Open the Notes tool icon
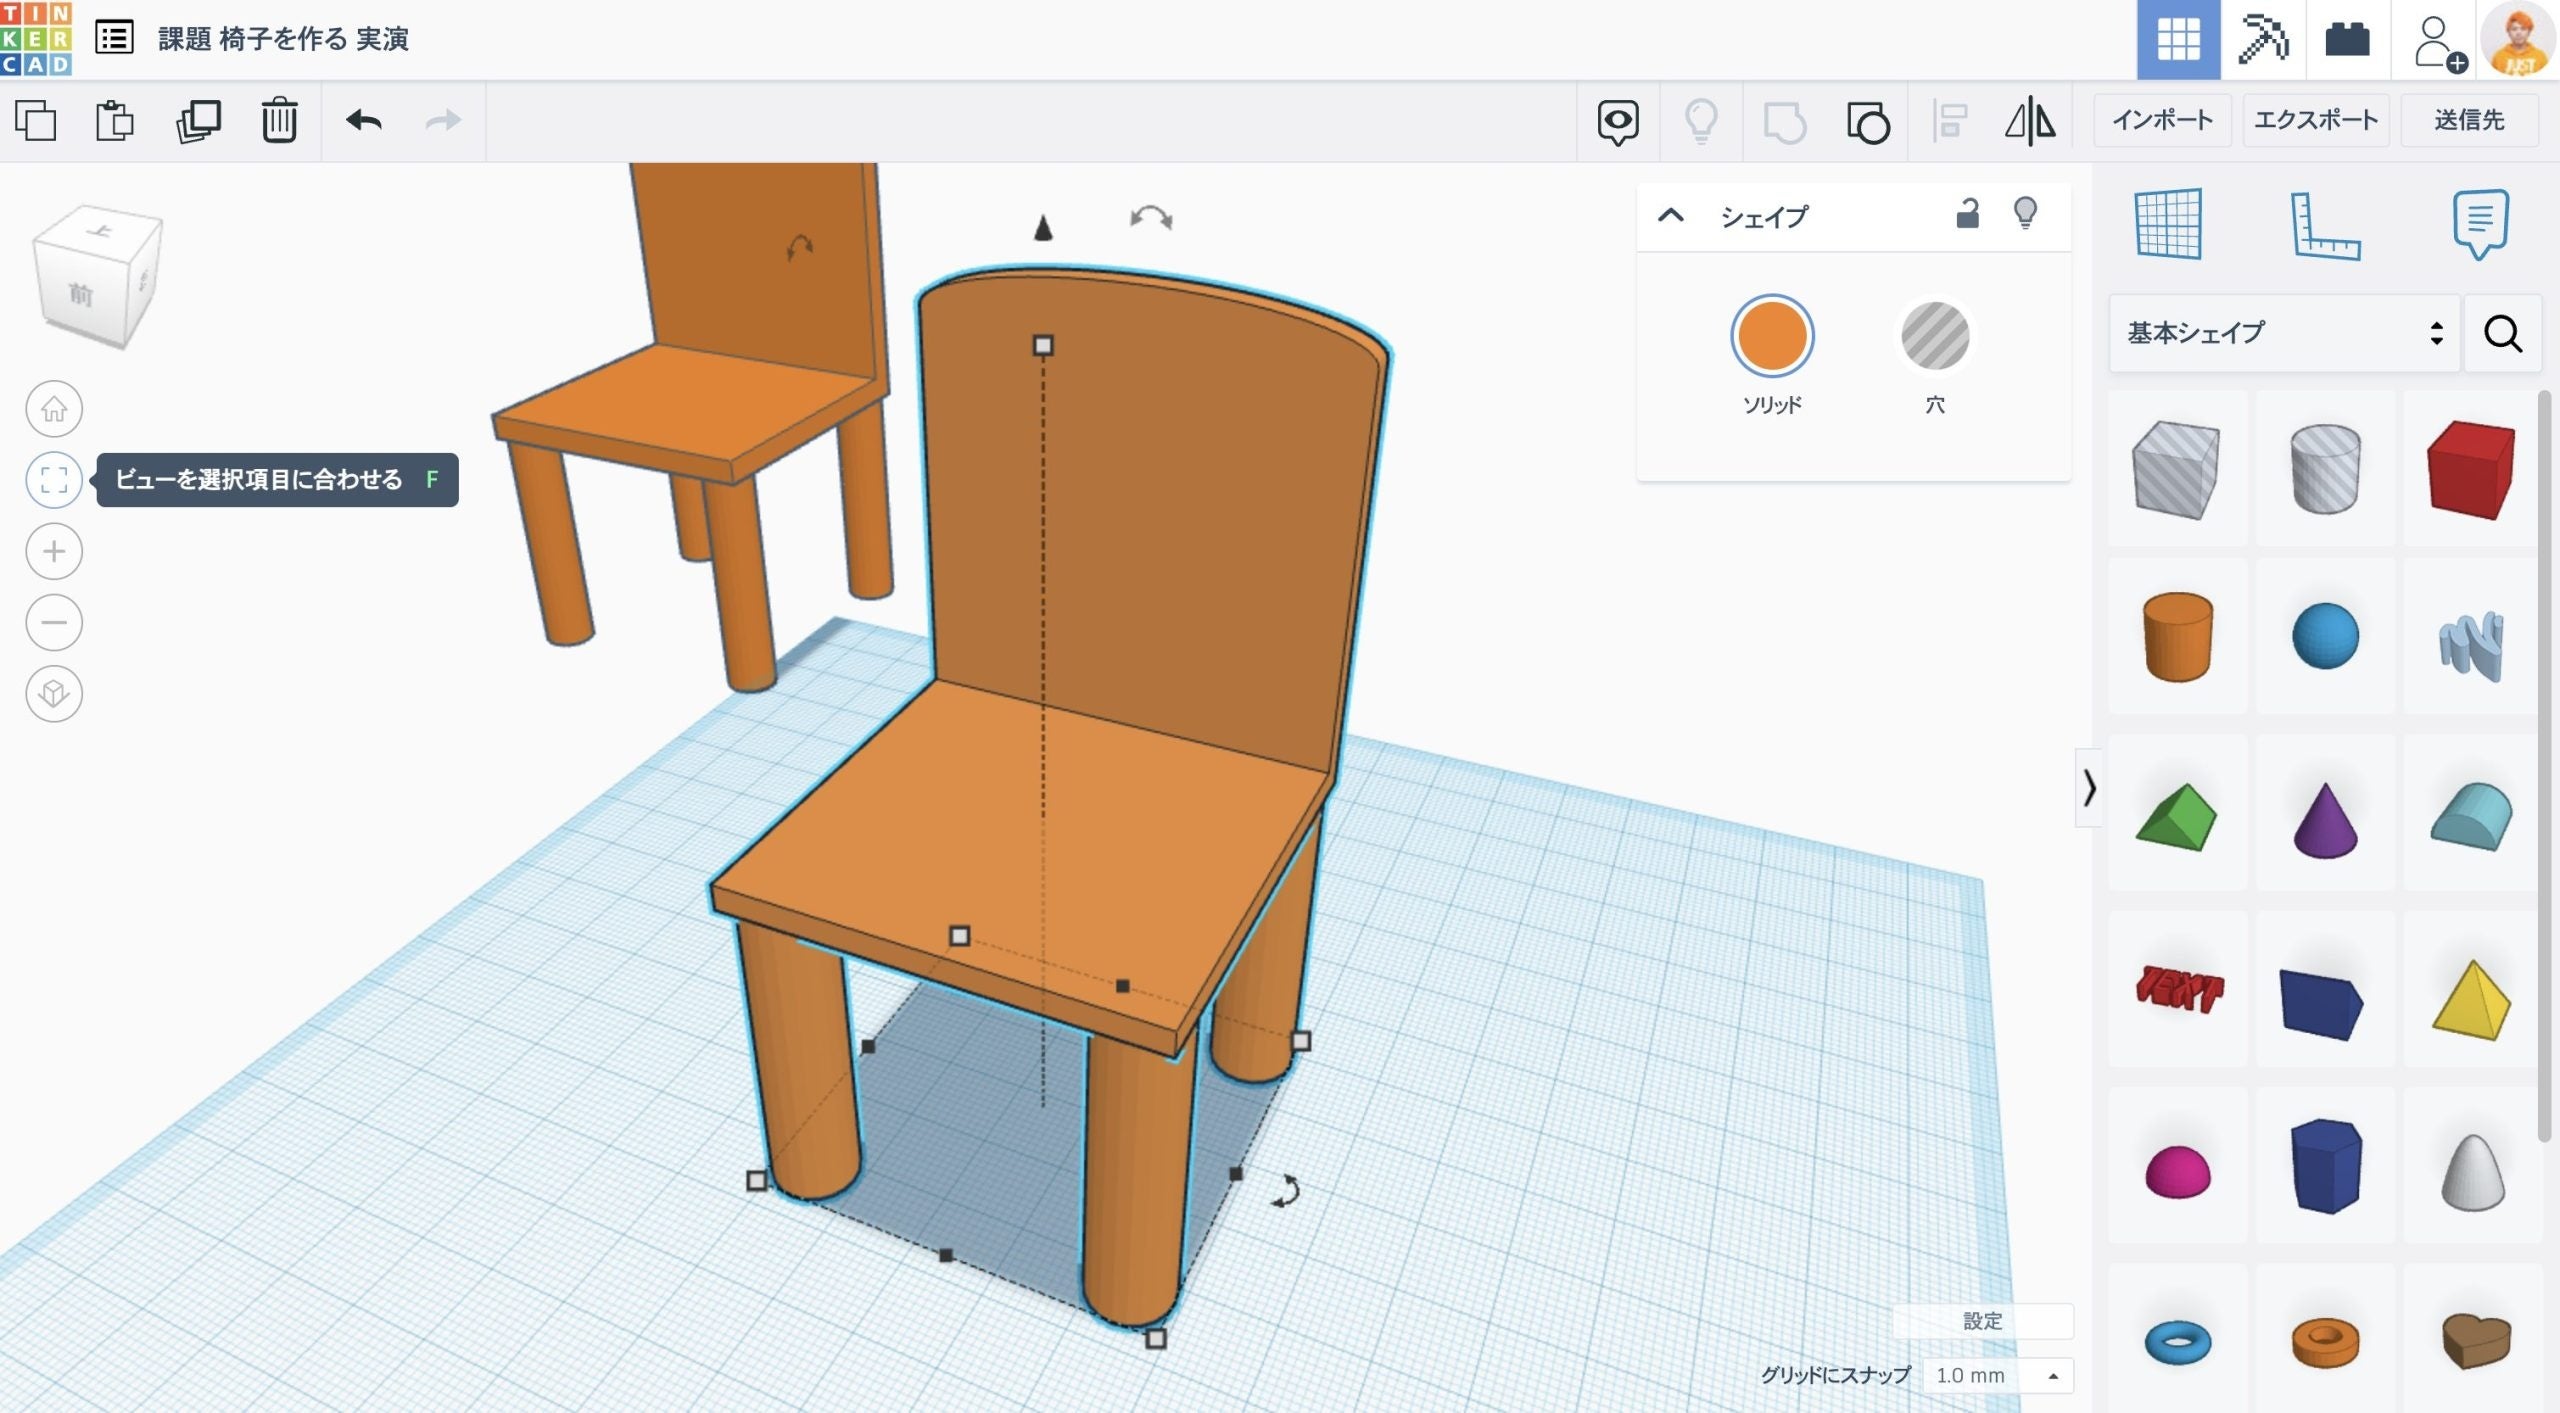The height and width of the screenshot is (1413, 2560). point(2479,224)
